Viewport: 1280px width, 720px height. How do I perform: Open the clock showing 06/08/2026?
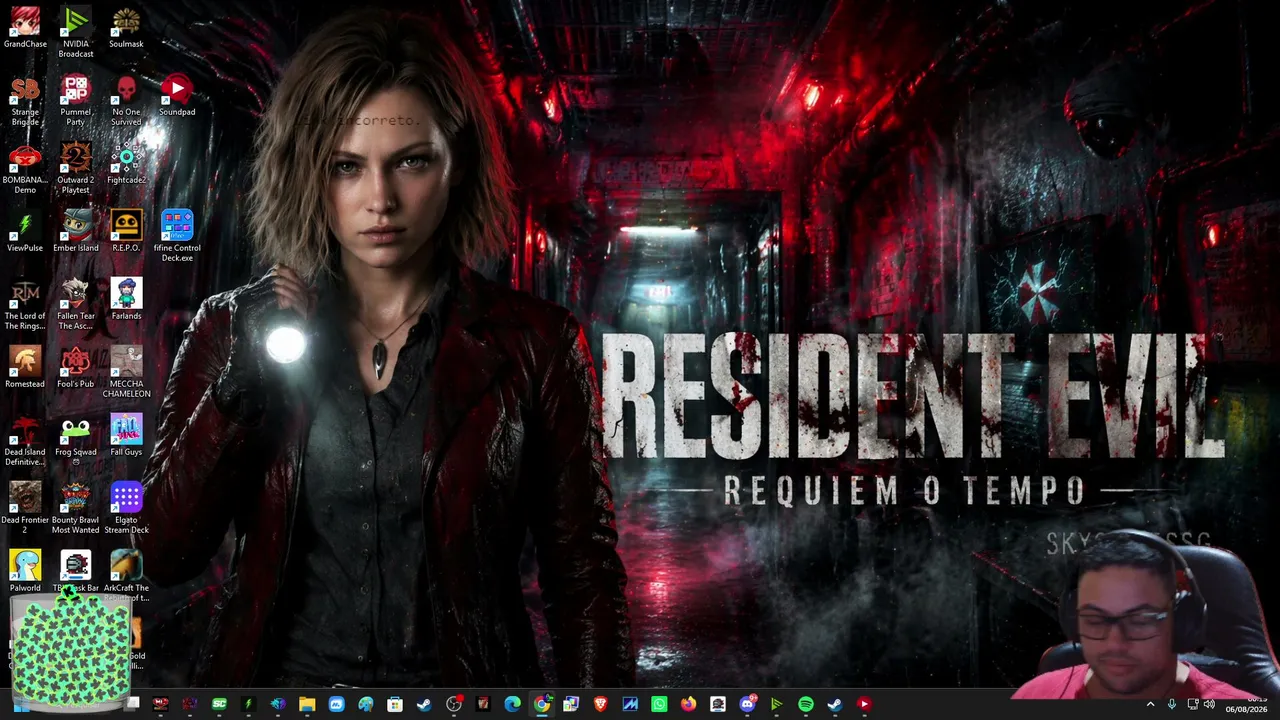tap(1246, 704)
